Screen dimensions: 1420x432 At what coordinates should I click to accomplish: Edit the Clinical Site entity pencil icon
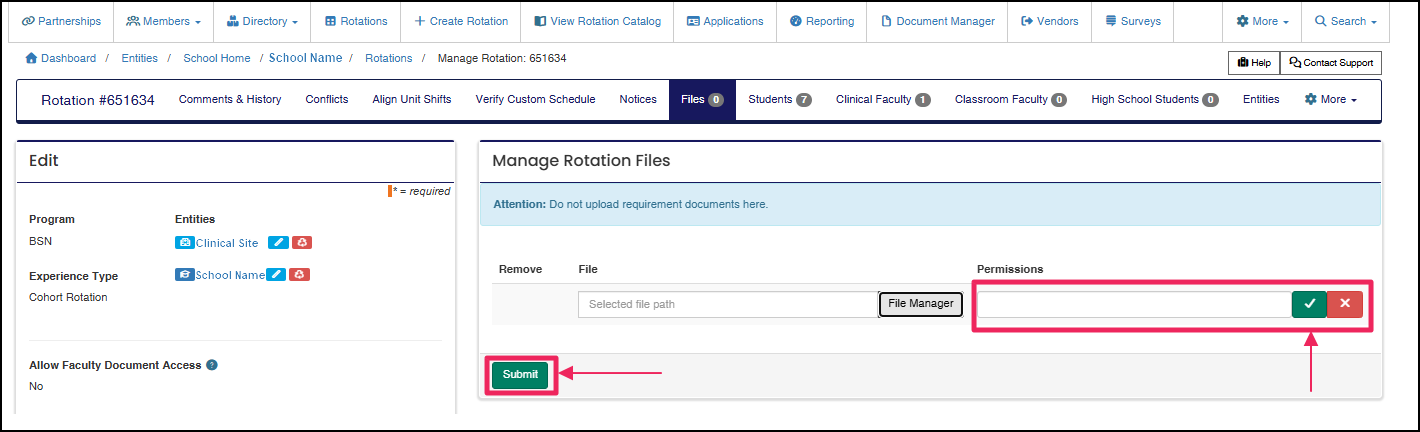[x=279, y=243]
